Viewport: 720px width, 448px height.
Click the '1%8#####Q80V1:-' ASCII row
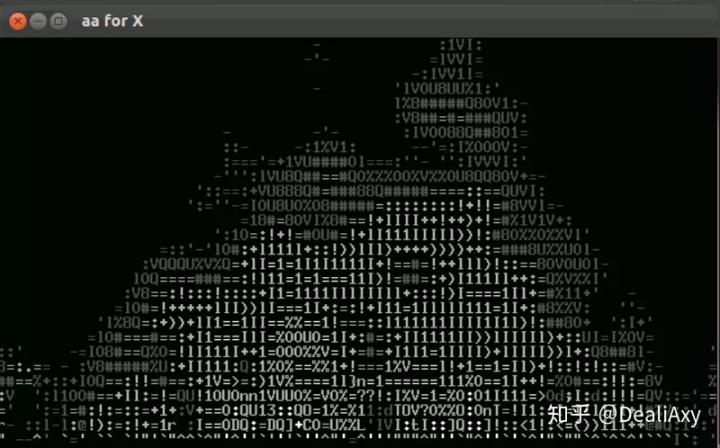(x=461, y=104)
